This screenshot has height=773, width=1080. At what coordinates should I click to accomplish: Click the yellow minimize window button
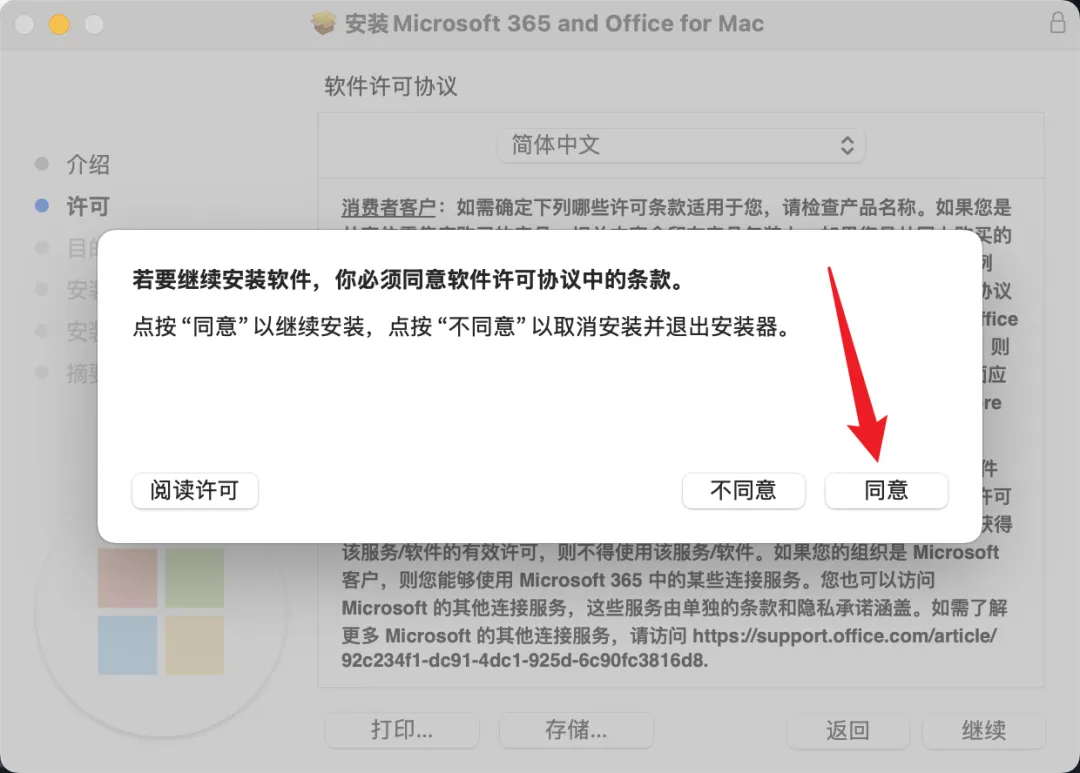(x=59, y=25)
